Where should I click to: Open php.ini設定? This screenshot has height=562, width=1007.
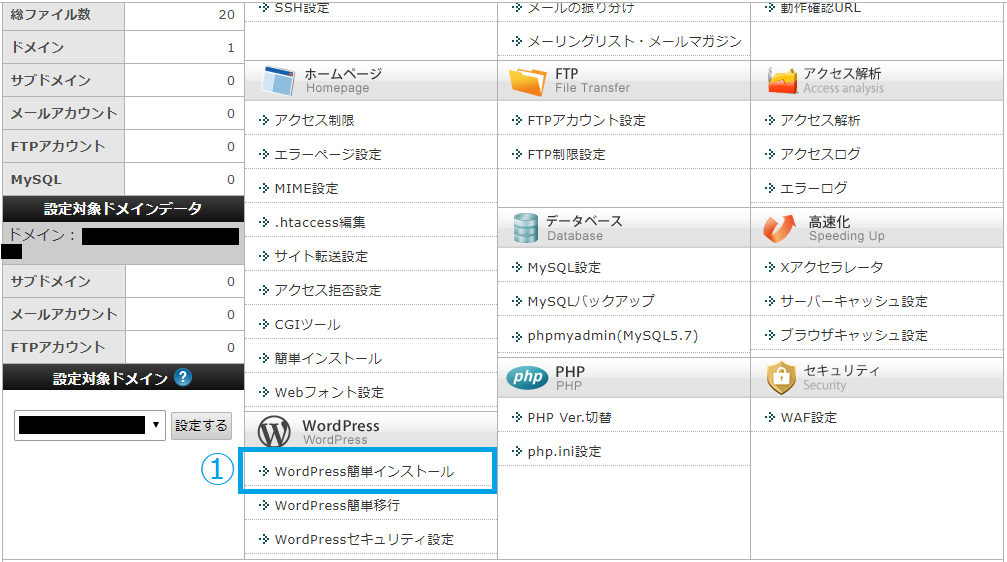(x=565, y=452)
